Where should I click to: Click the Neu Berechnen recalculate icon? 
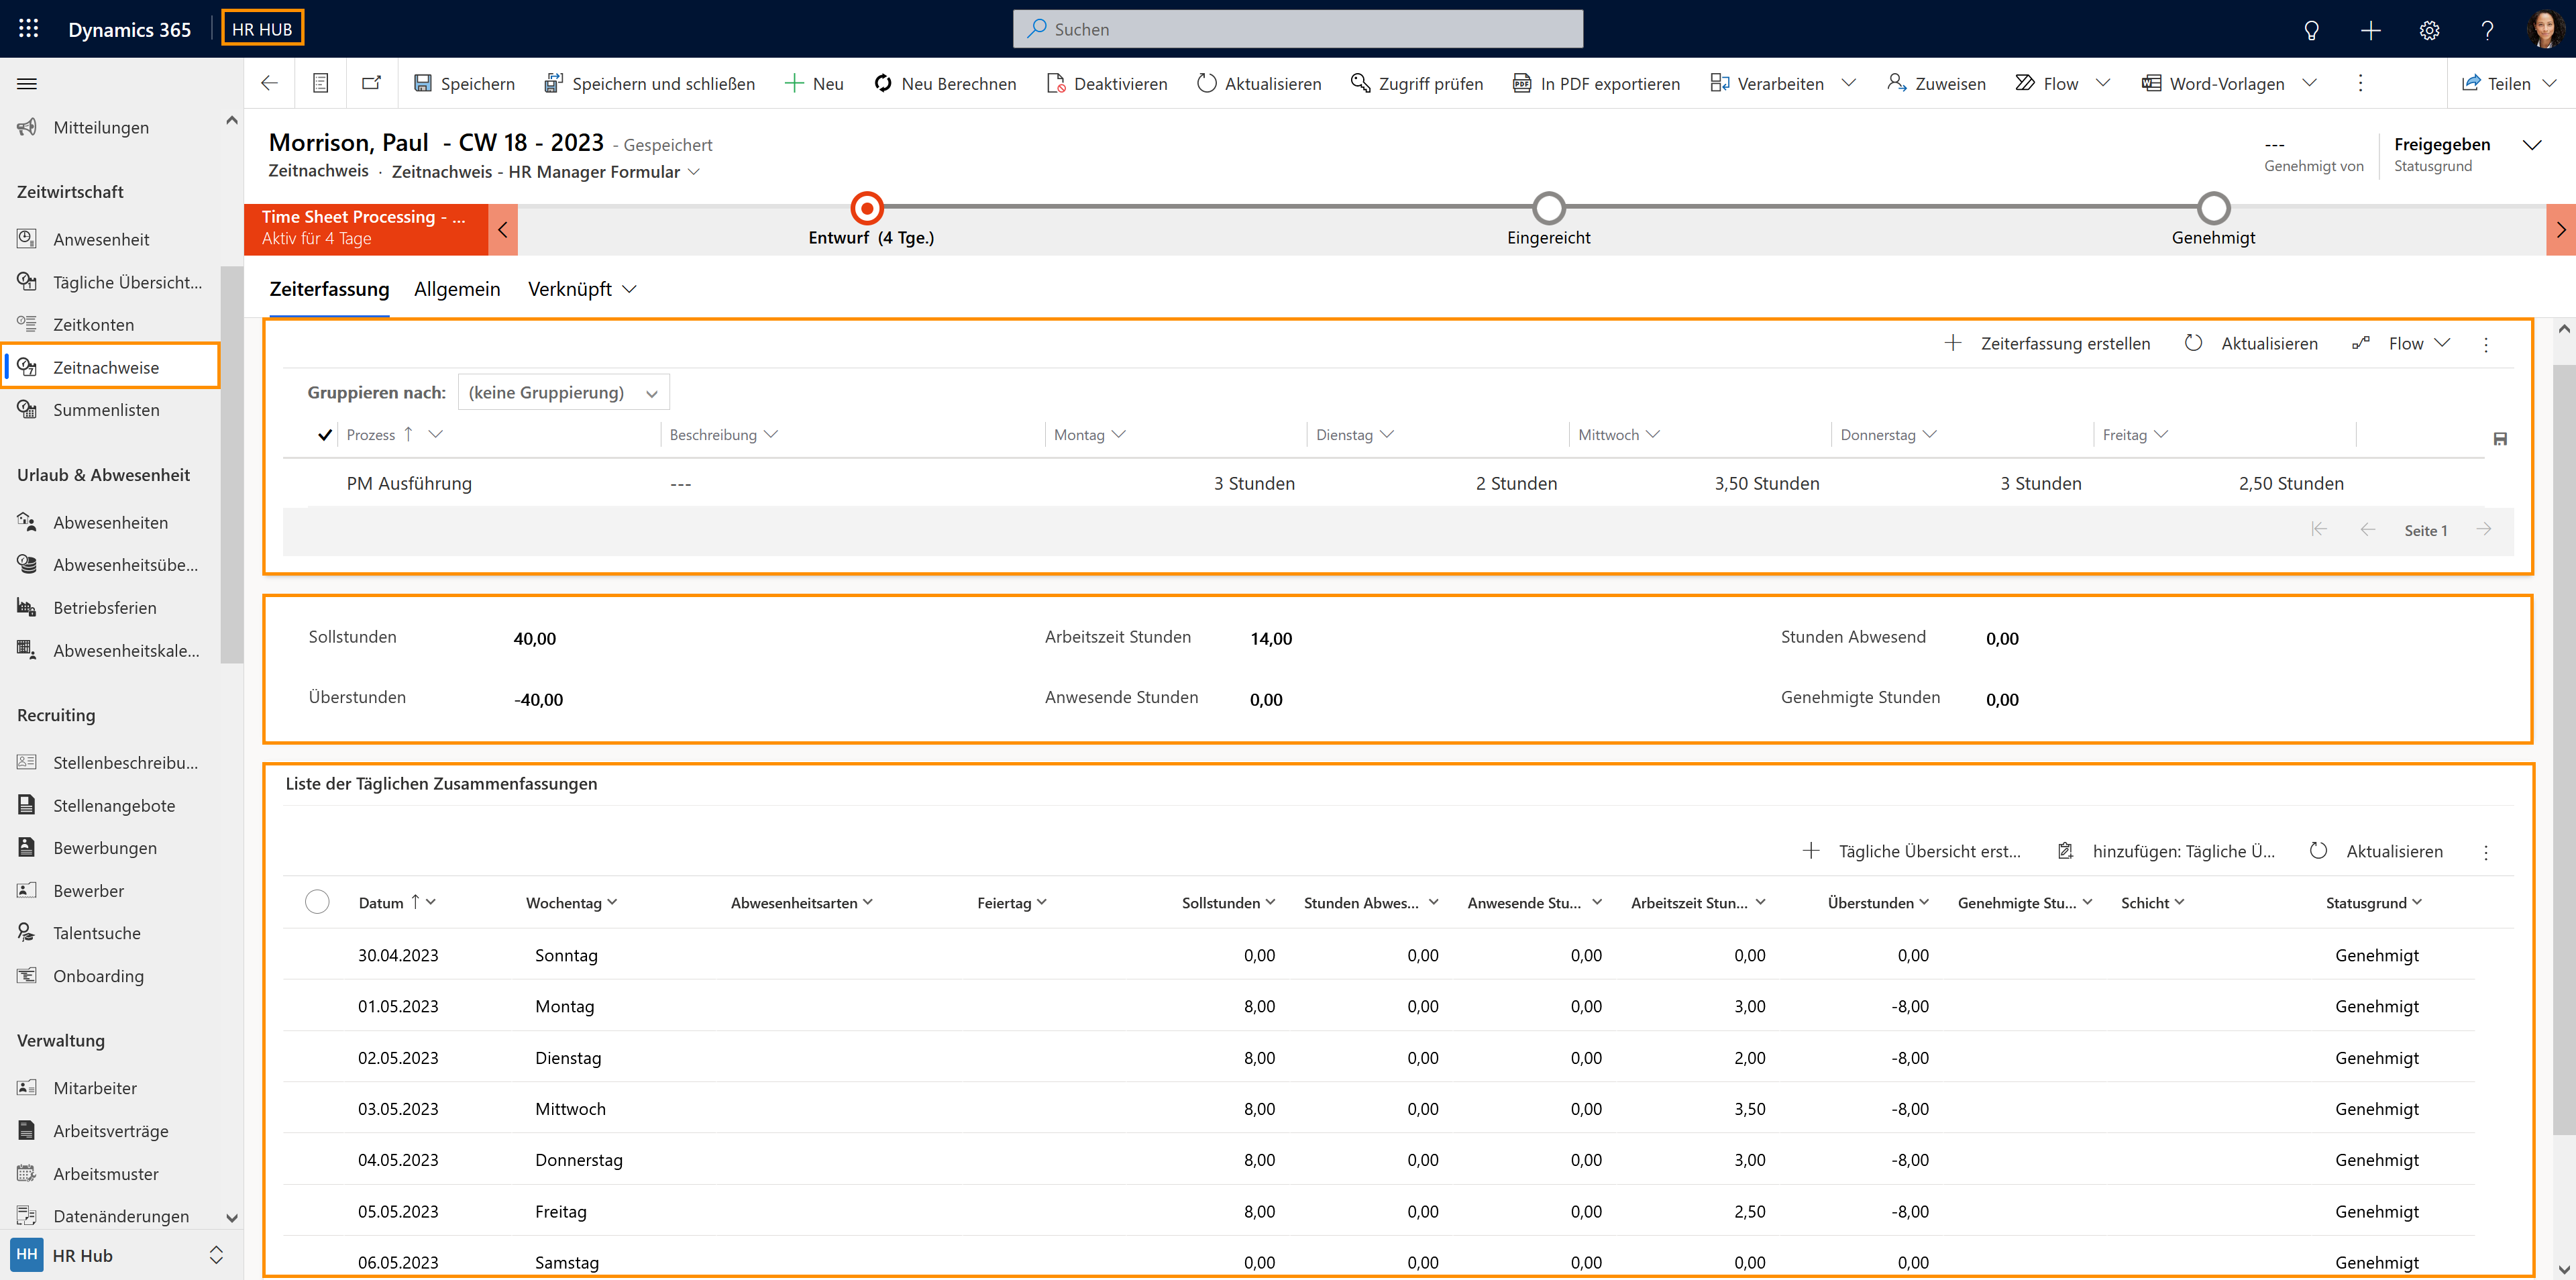tap(882, 83)
